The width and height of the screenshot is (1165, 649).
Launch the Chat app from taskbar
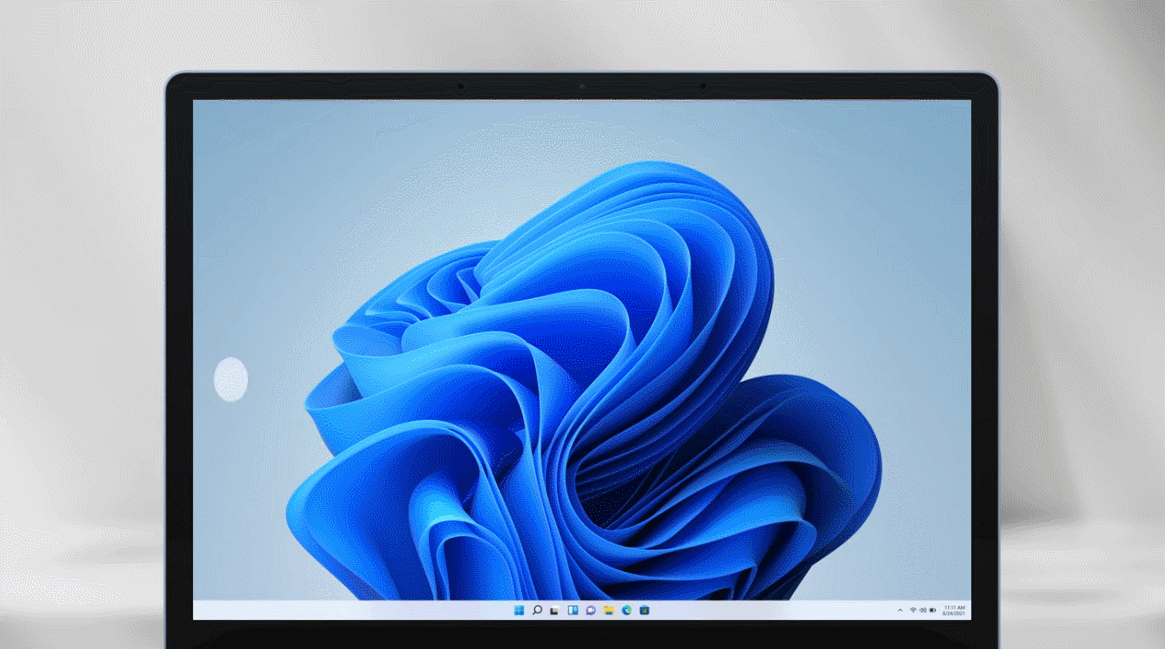coord(591,610)
